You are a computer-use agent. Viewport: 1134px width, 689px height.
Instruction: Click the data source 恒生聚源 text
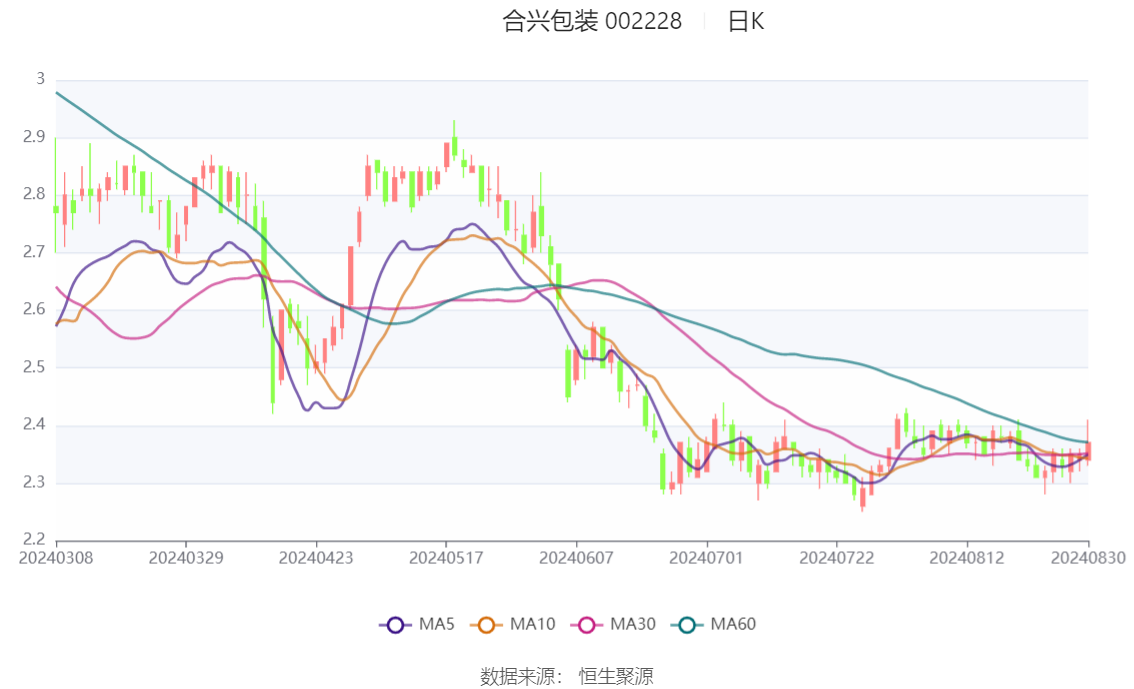(616, 676)
